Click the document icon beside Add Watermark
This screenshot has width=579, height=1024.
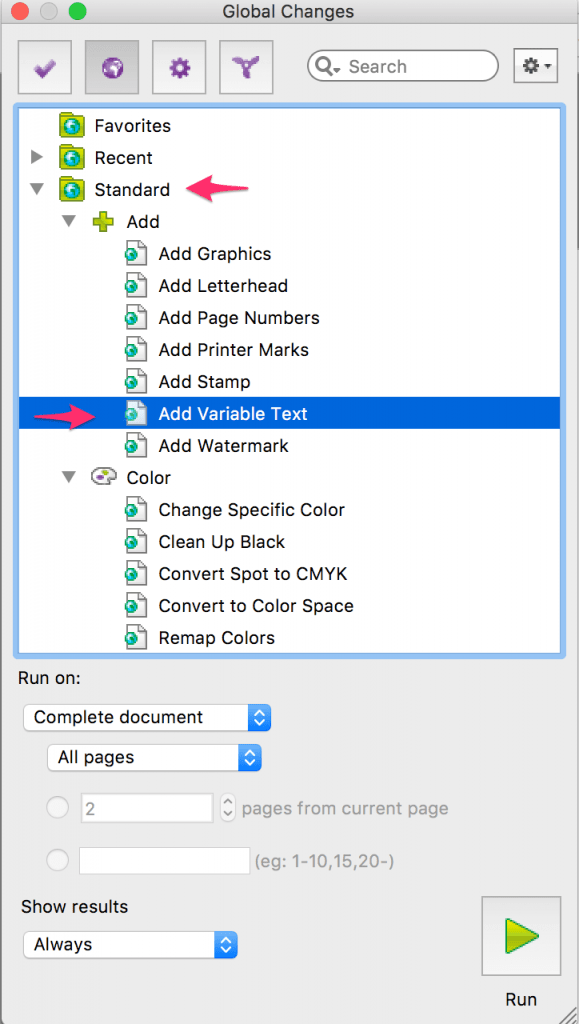point(135,446)
